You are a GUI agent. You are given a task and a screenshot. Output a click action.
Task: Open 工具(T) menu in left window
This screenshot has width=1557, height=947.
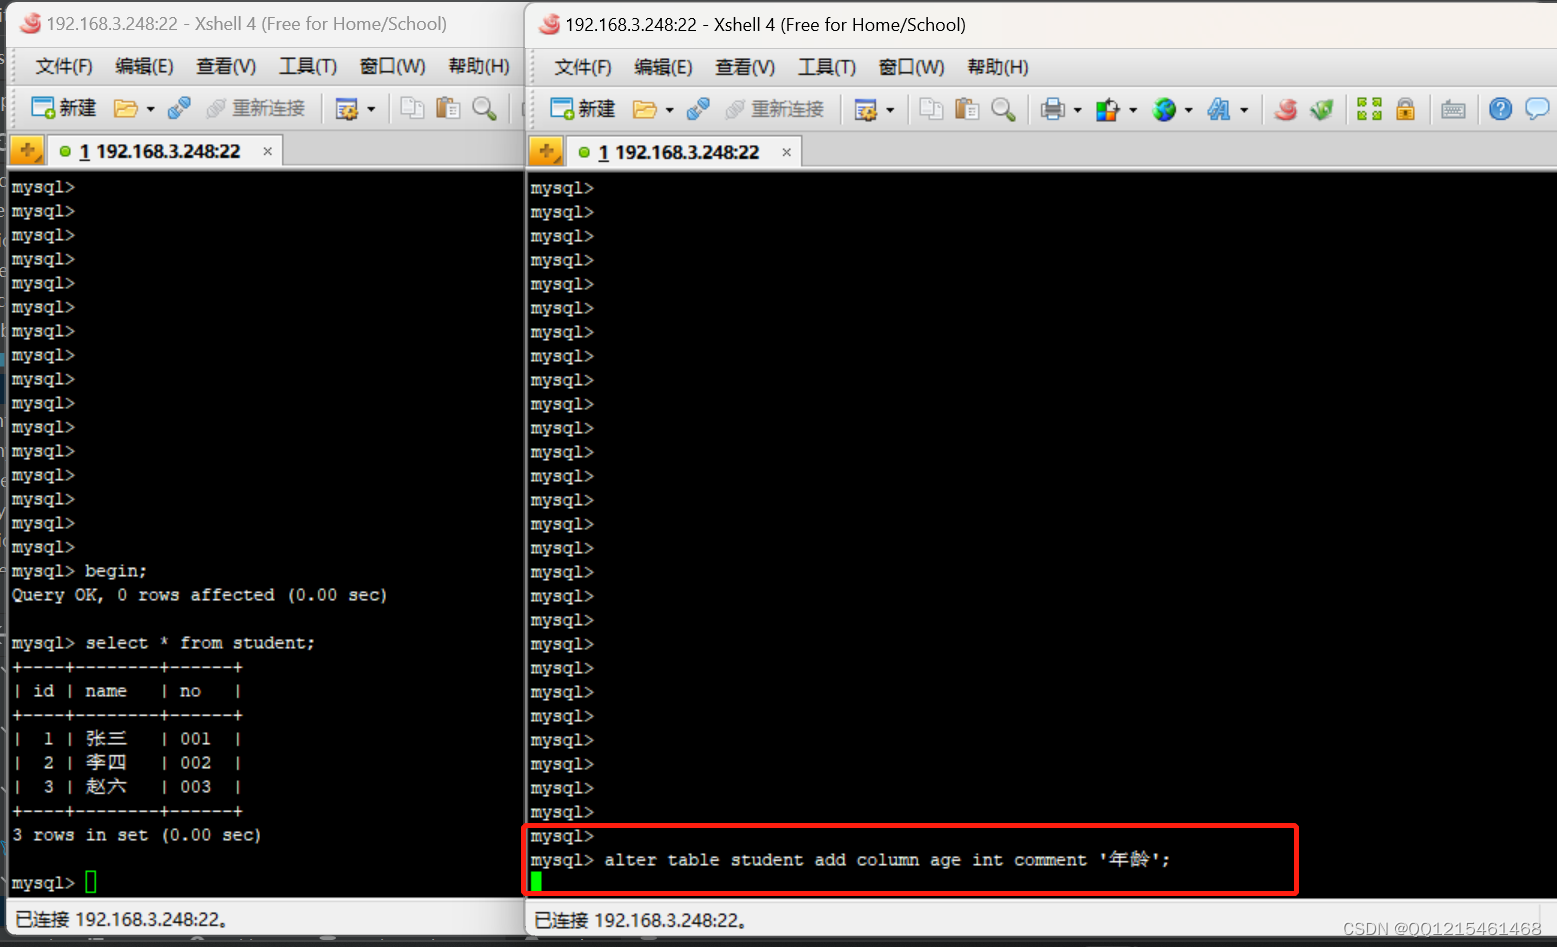308,66
